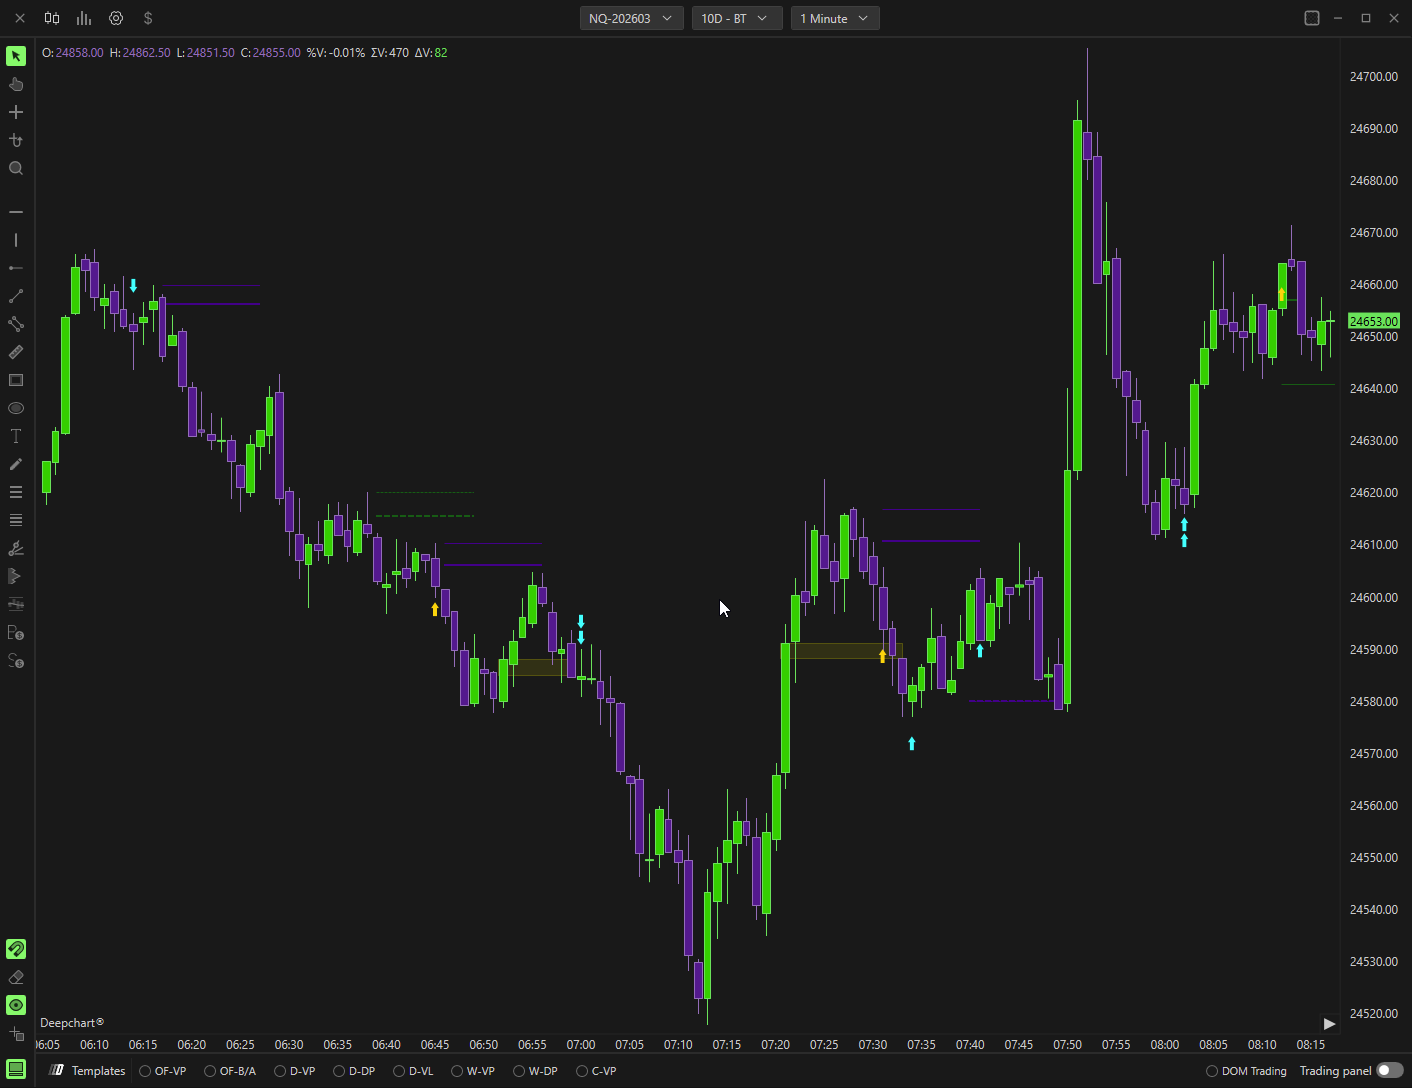
Task: Open the 1 Minute timeframe dropdown
Action: pyautogui.click(x=835, y=18)
